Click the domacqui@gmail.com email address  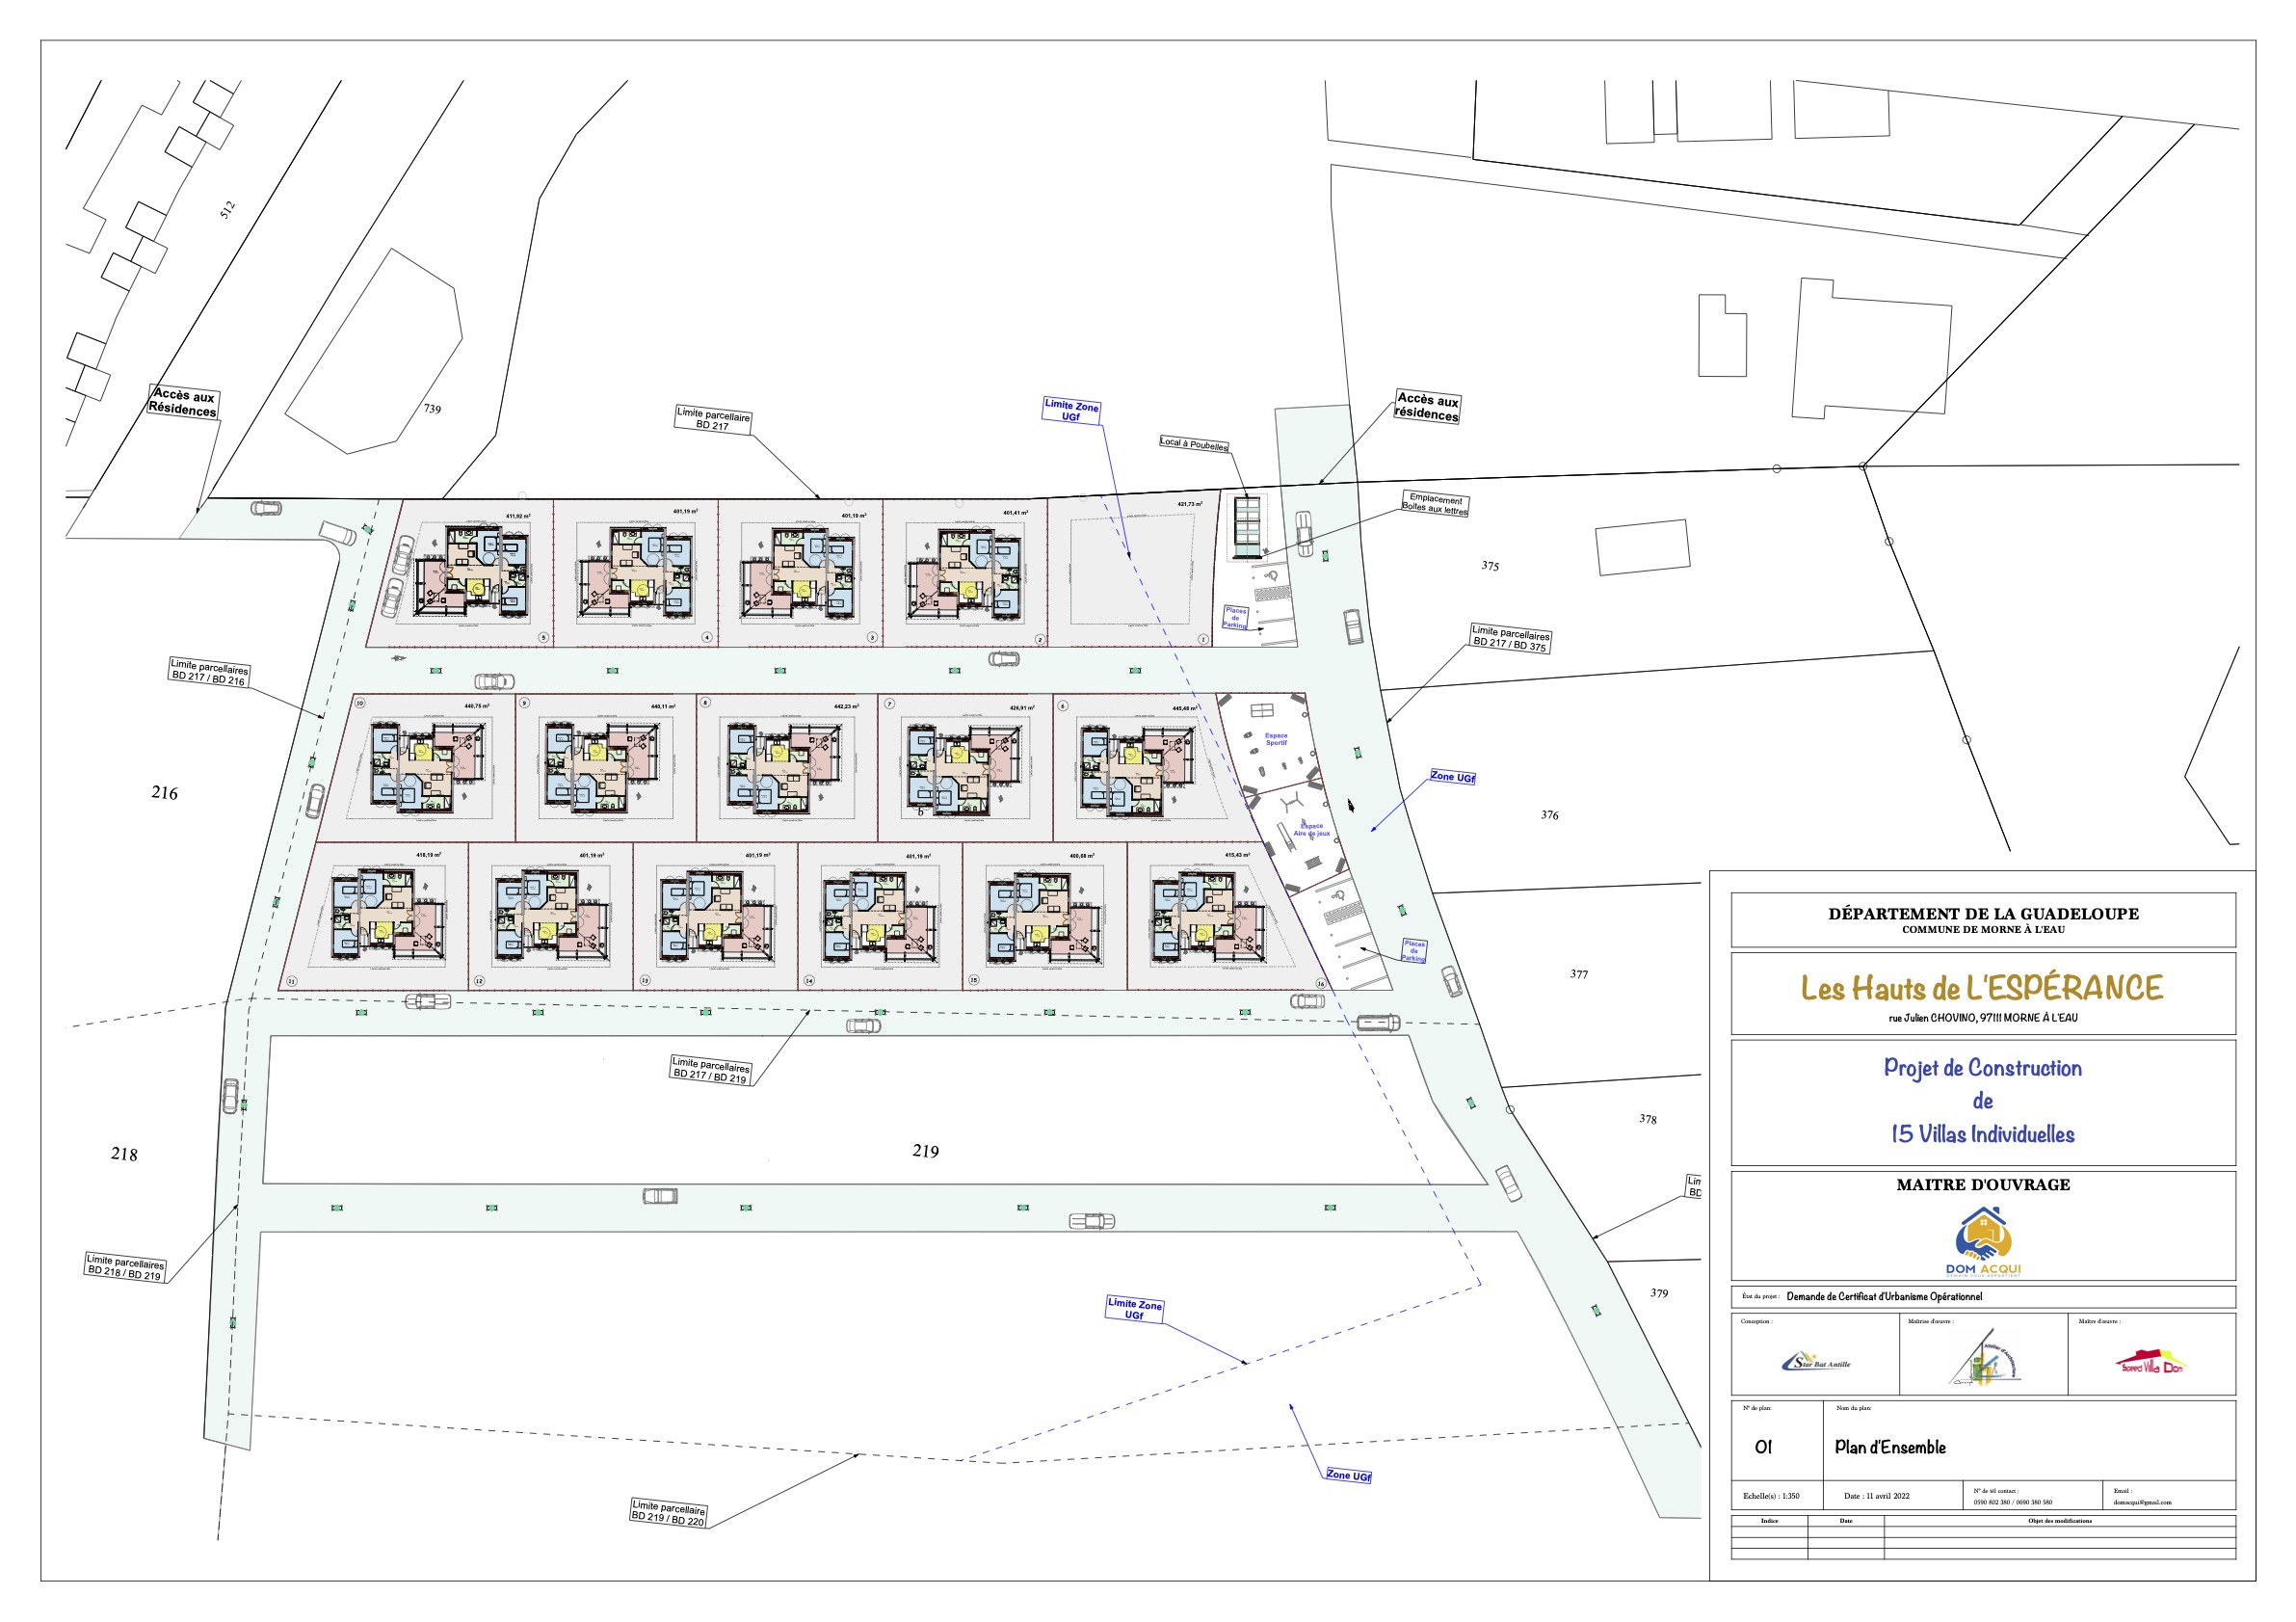[2142, 1502]
